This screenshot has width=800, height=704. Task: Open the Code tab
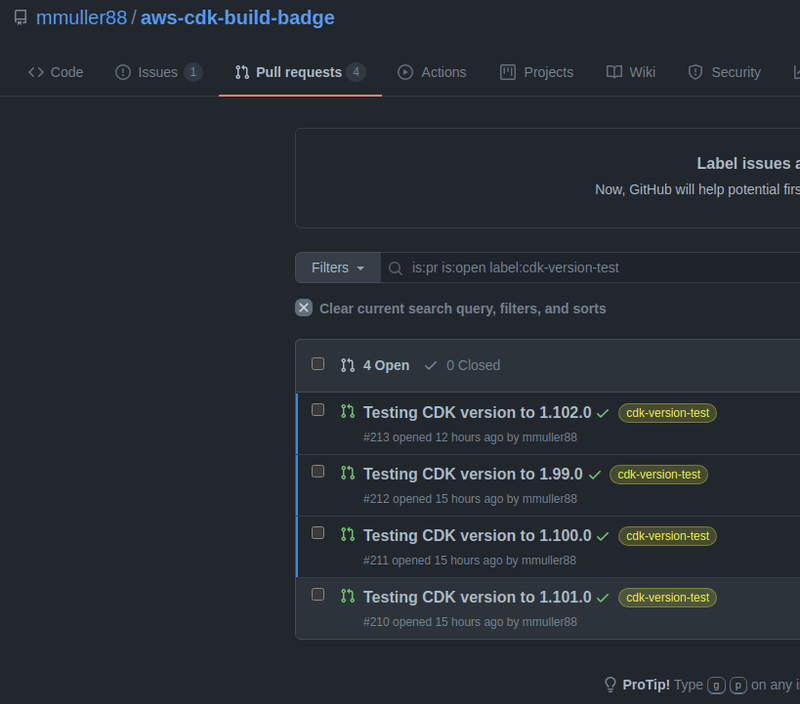pyautogui.click(x=56, y=72)
